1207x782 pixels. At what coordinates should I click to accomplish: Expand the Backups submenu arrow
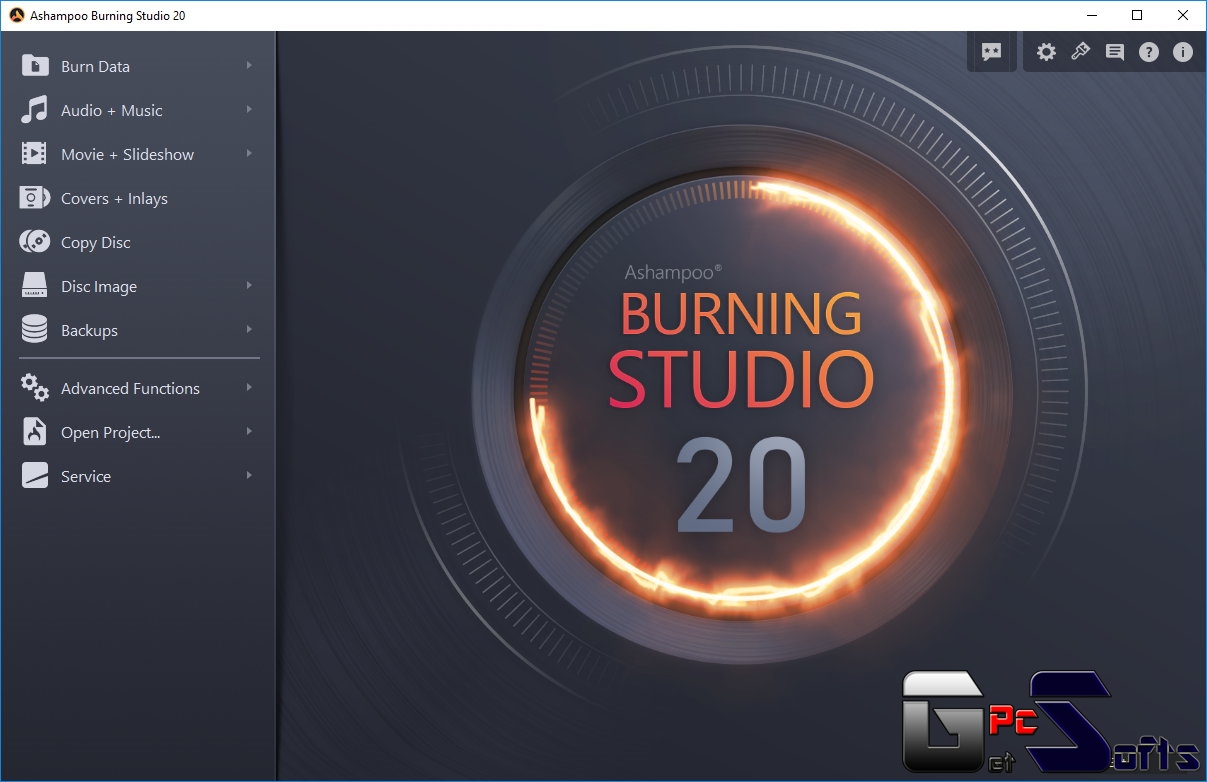click(249, 330)
